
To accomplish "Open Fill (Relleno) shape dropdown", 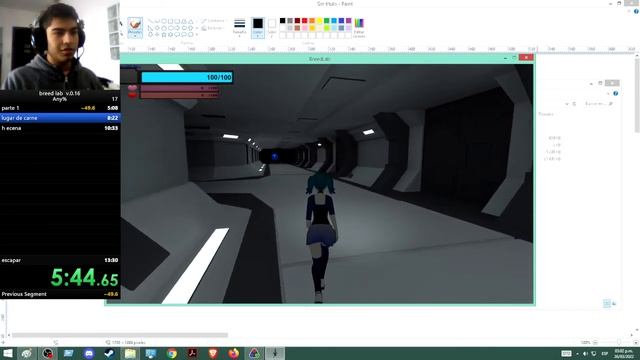I will 213,28.
